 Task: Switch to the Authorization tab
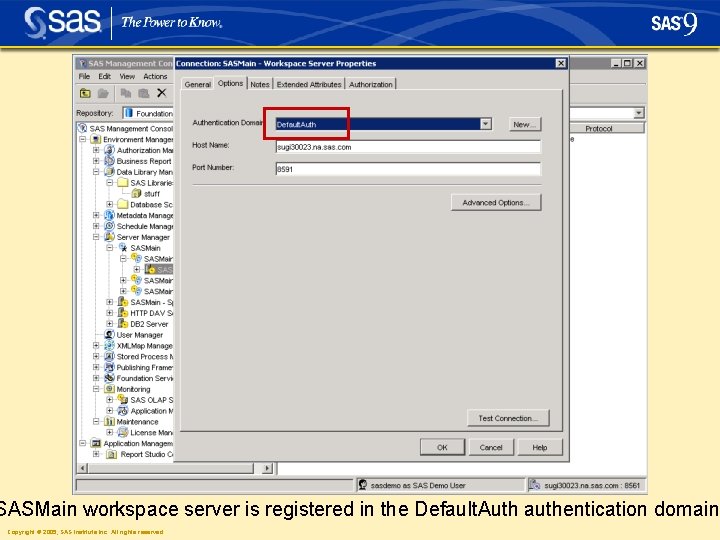371,84
